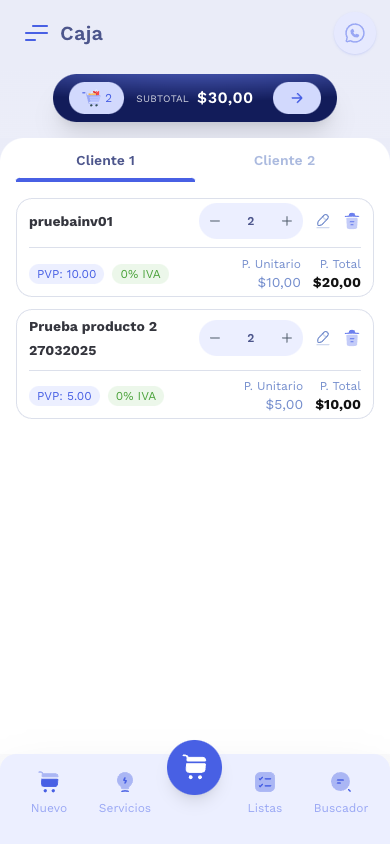390x844 pixels.
Task: Delete pruebainv01 using the trash icon
Action: (352, 221)
